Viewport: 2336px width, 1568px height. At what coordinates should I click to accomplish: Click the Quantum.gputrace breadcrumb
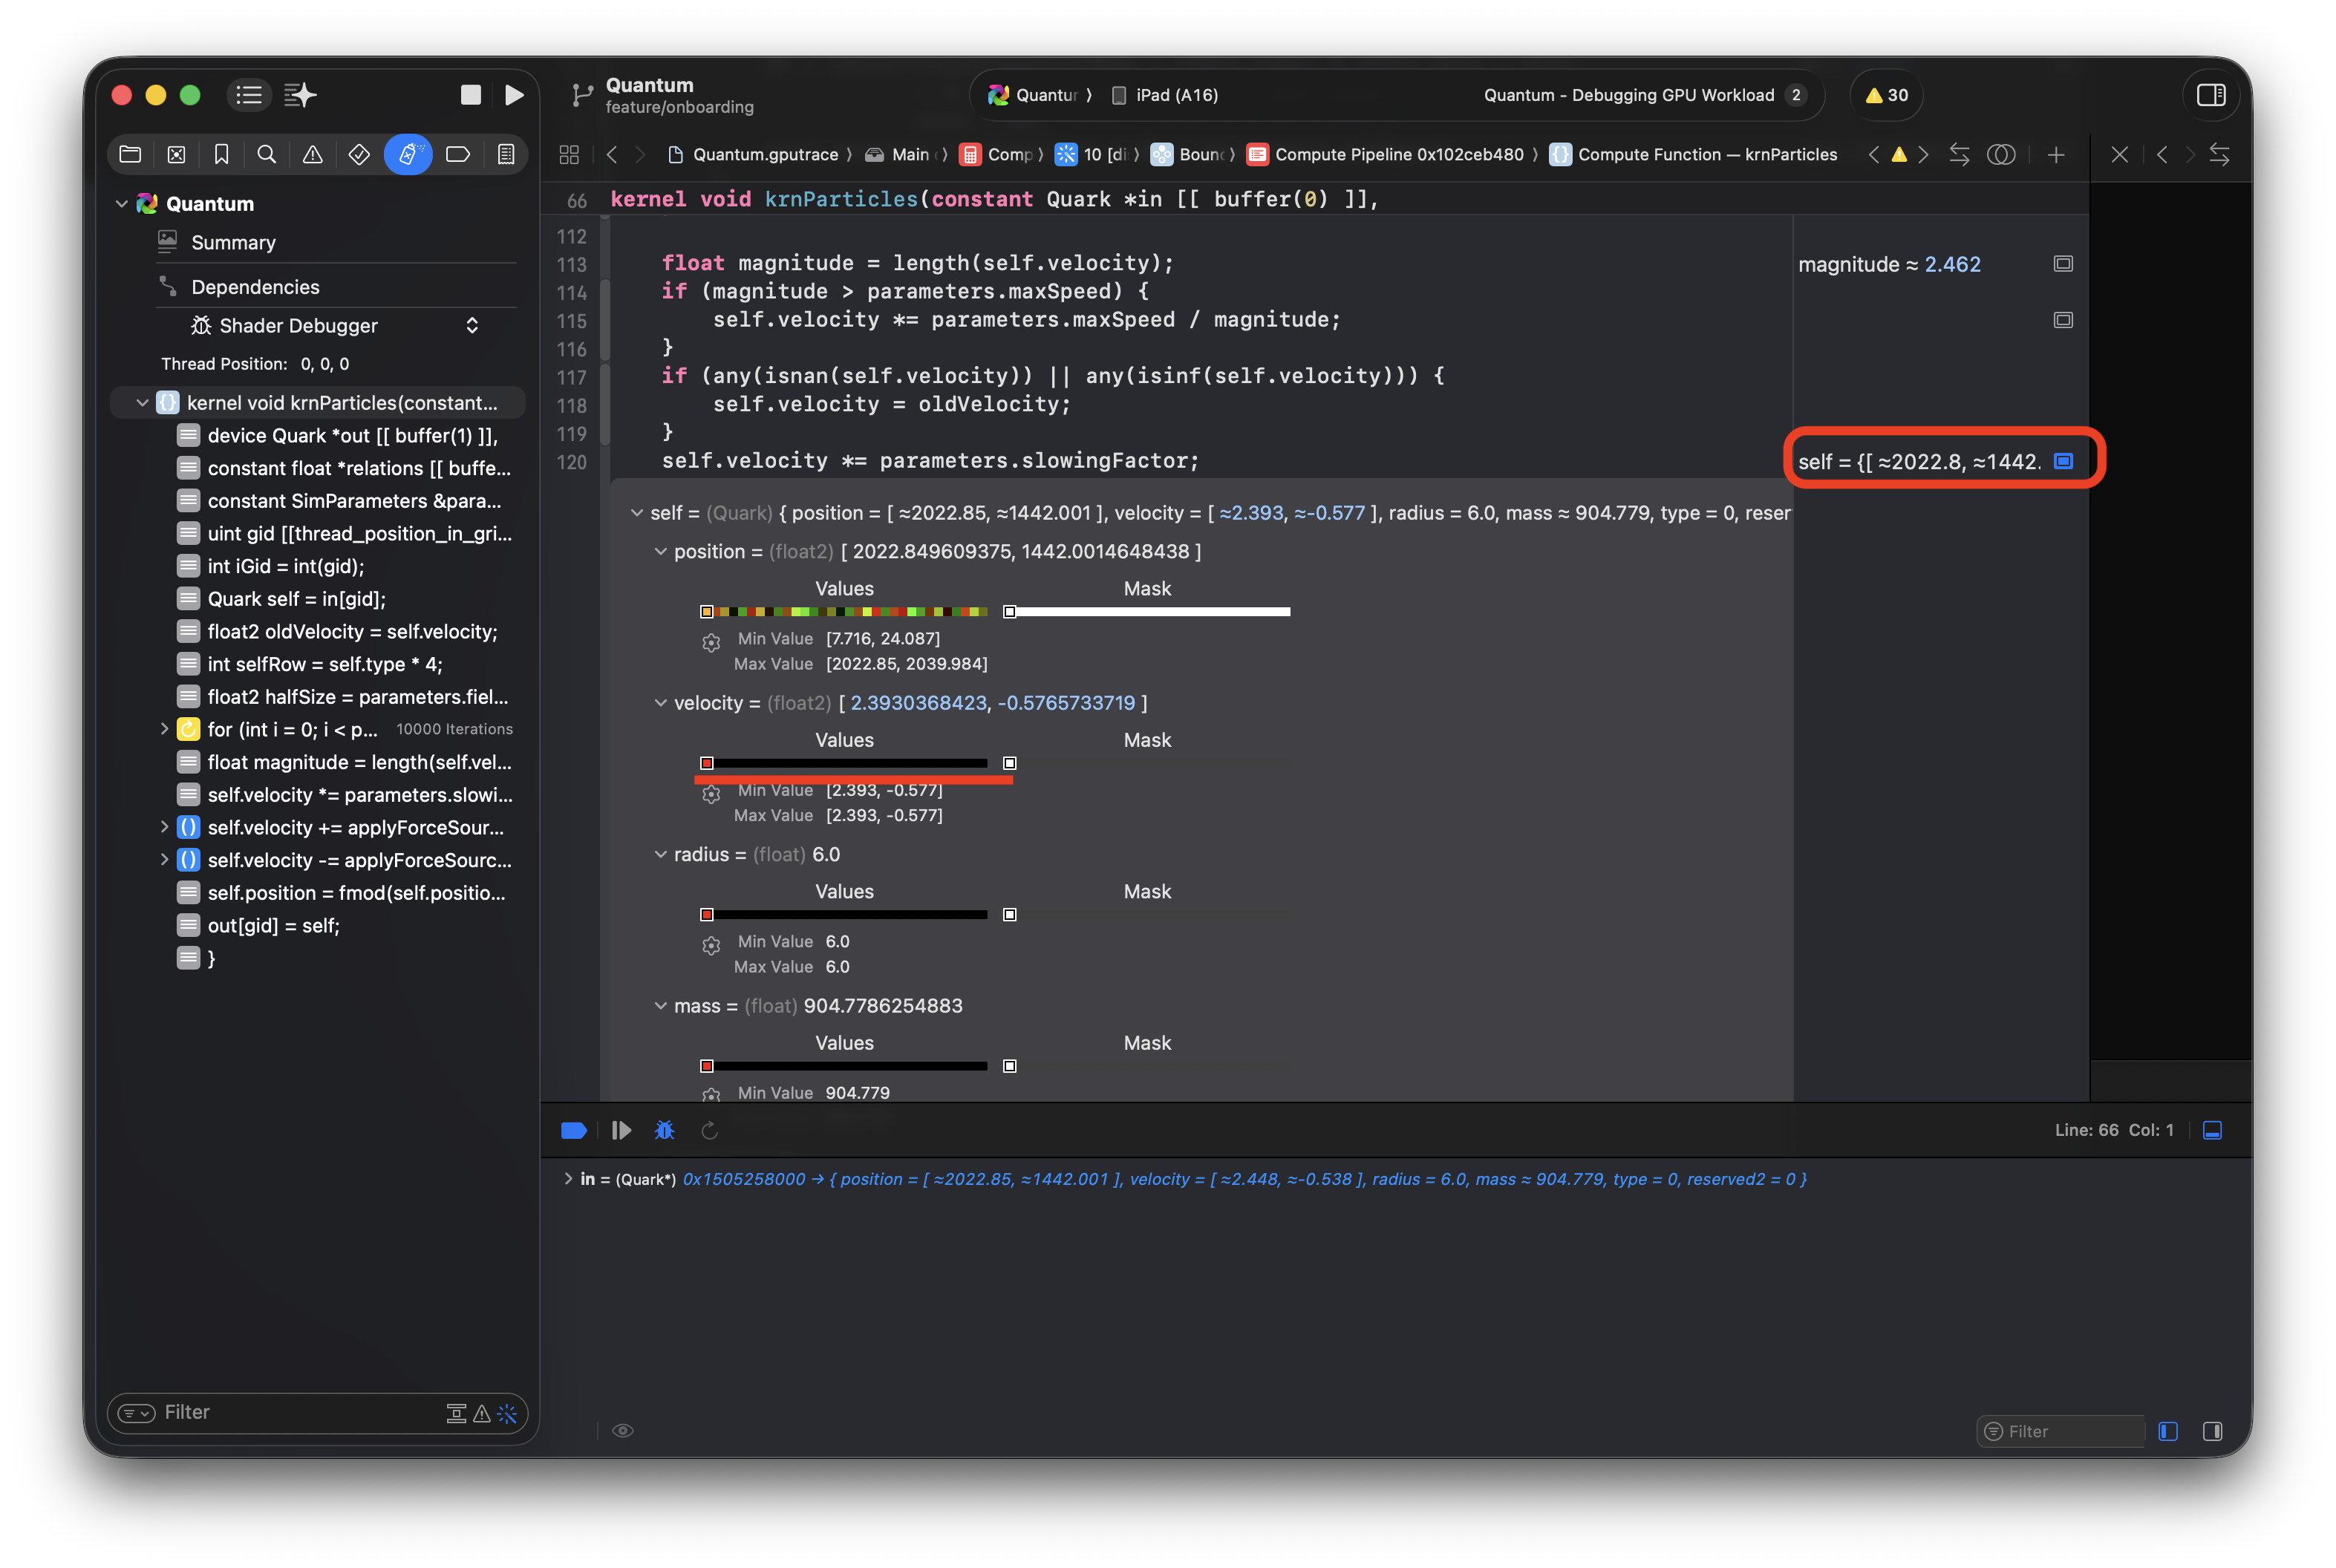tap(764, 154)
